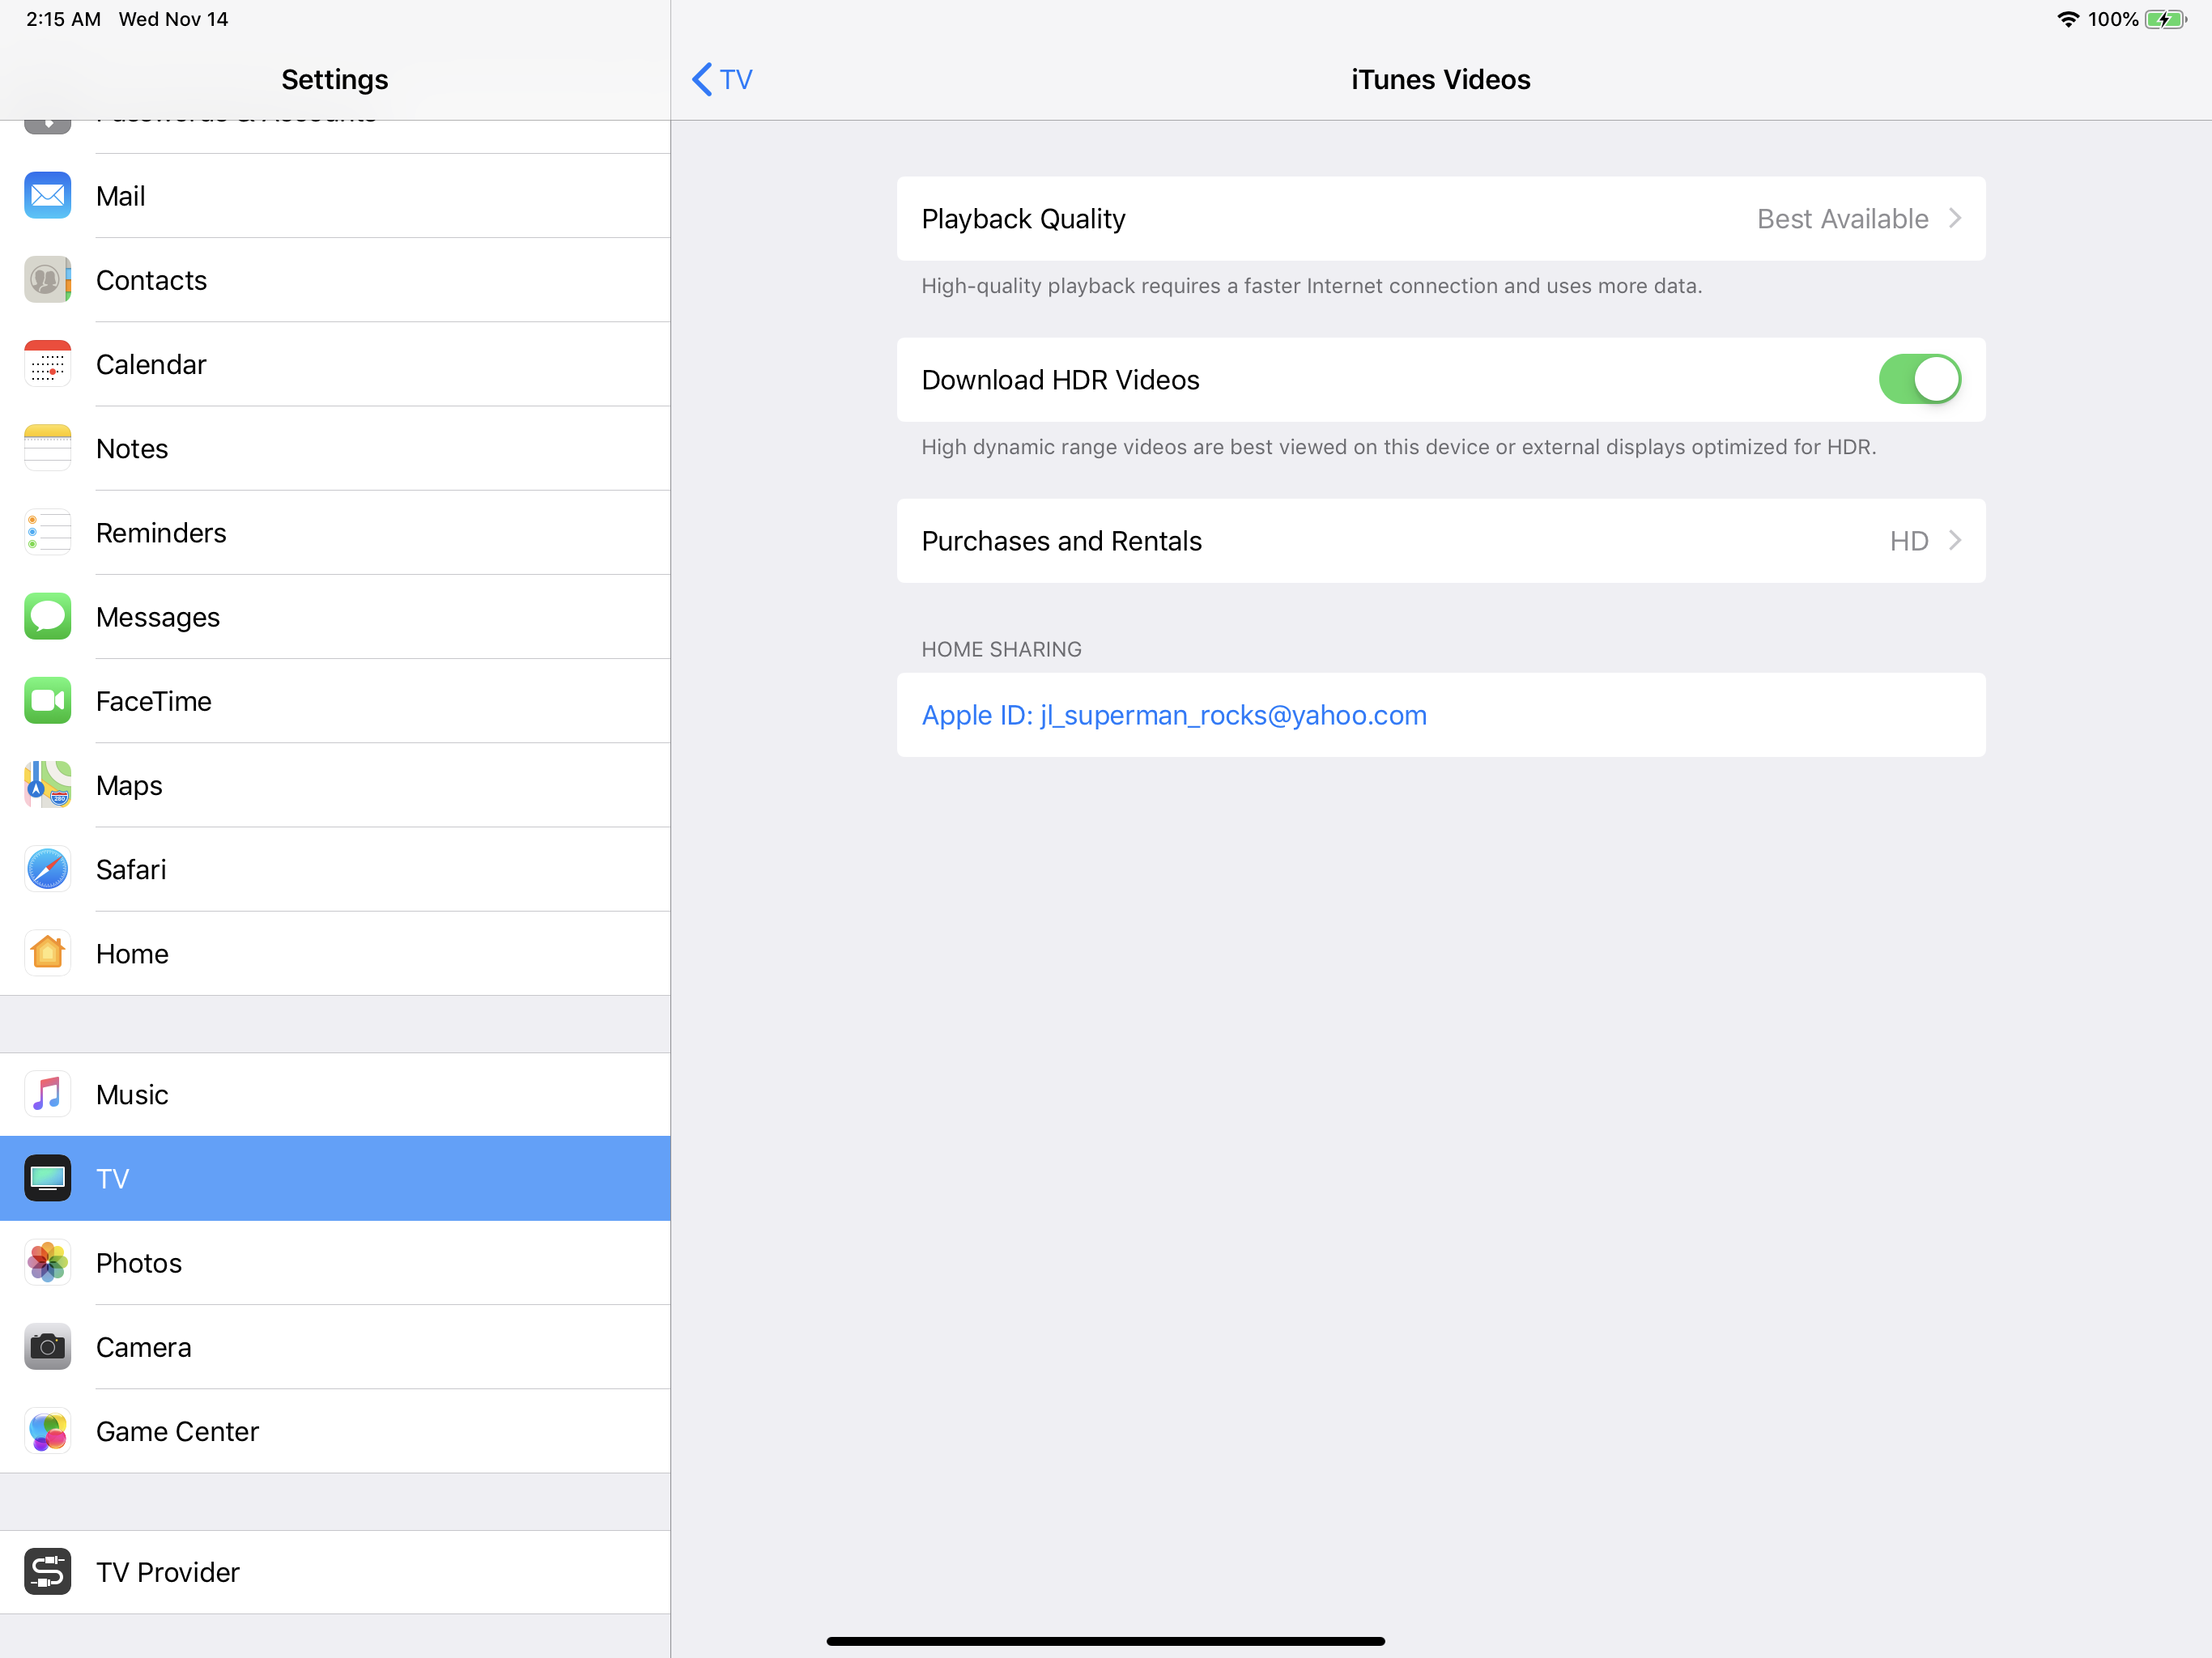Viewport: 2212px width, 1658px height.
Task: Open TV Provider settings
Action: point(335,1572)
